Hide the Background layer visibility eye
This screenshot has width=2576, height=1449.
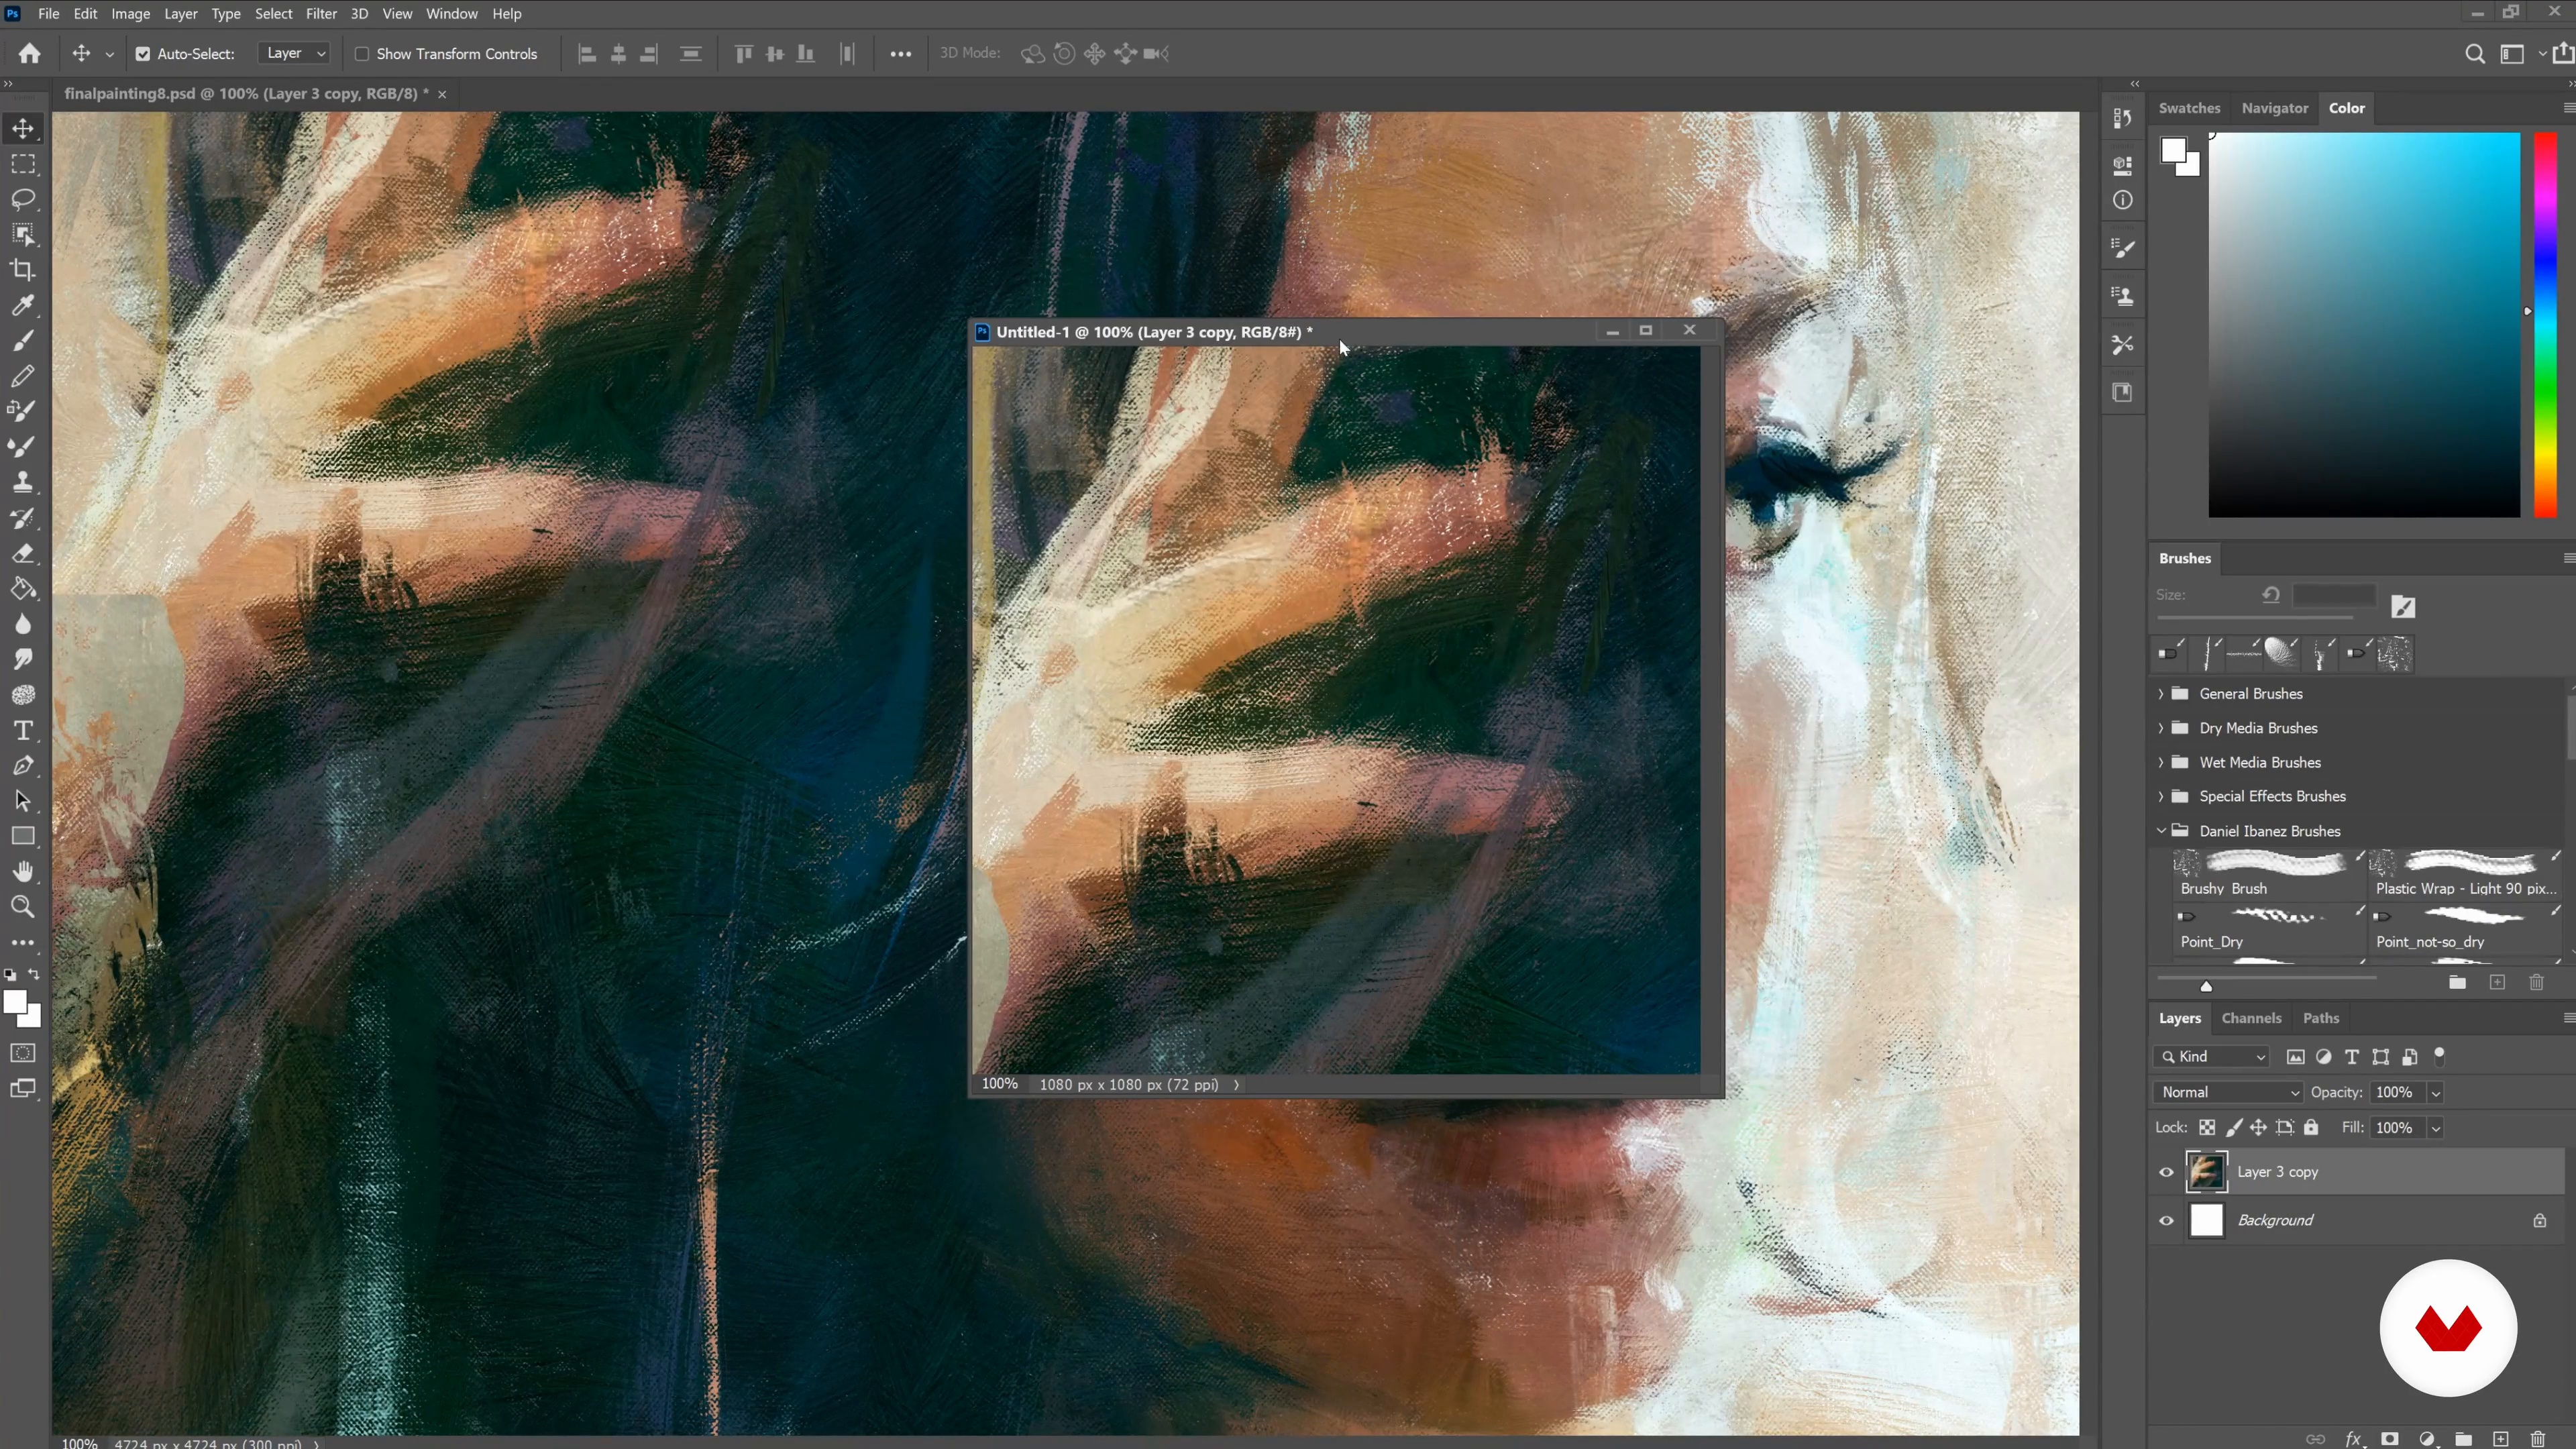pos(2166,1221)
